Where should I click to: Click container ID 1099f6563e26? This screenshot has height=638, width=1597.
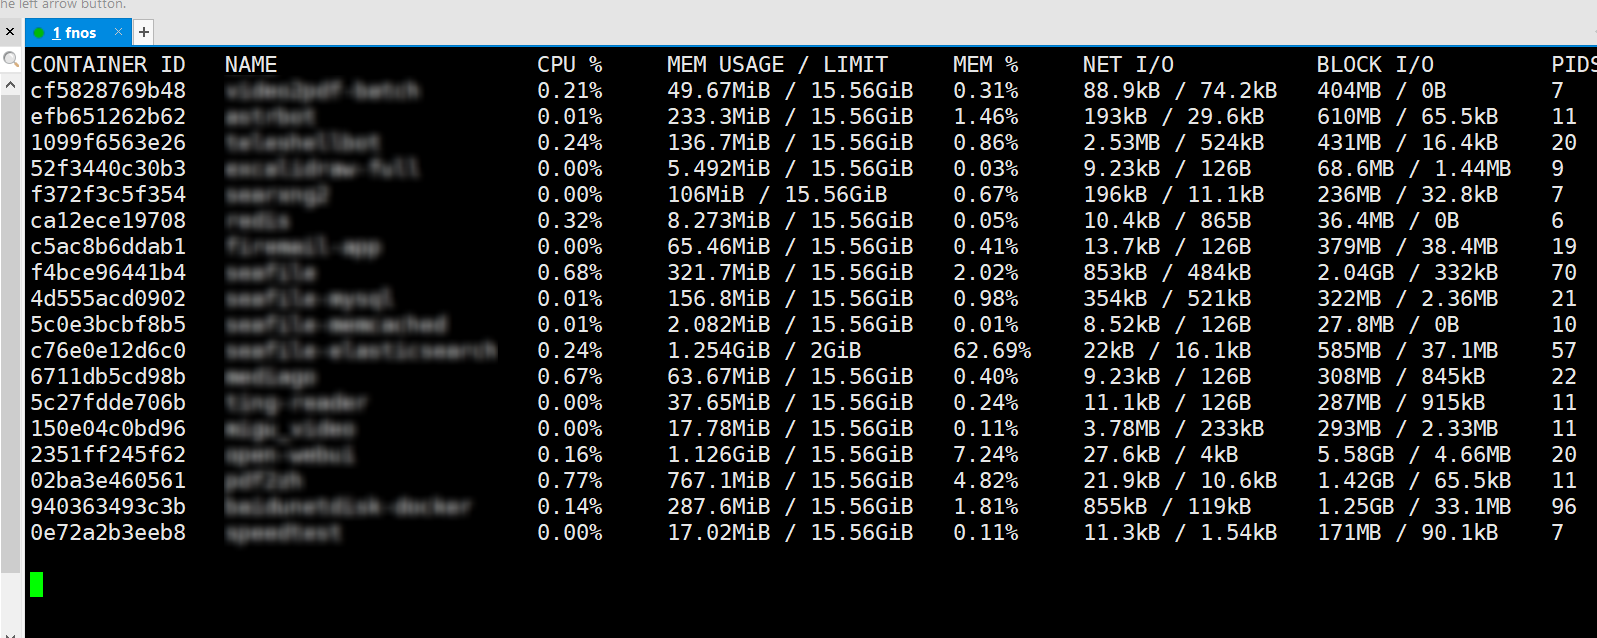pyautogui.click(x=108, y=143)
